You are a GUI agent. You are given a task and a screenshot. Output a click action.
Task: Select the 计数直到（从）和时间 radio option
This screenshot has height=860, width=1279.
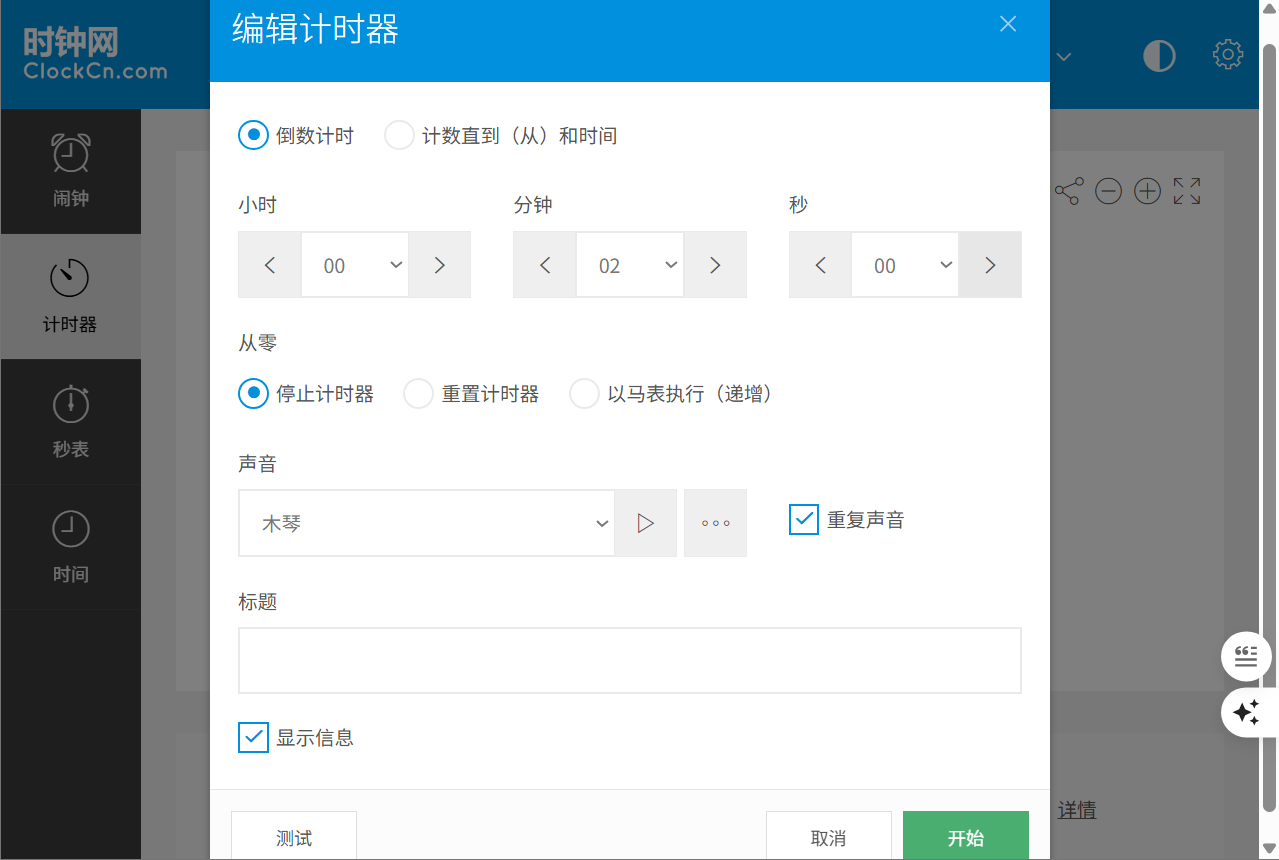tap(400, 135)
